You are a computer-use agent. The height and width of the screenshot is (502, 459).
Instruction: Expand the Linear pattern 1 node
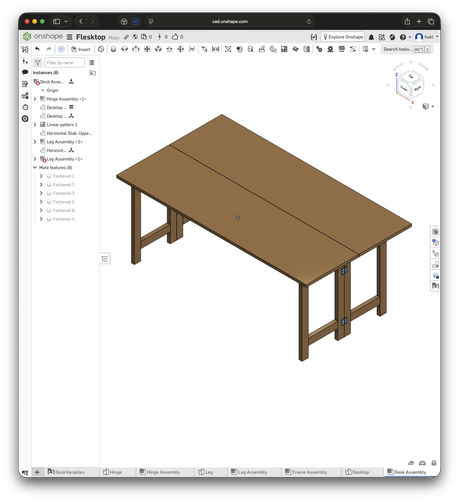click(35, 124)
